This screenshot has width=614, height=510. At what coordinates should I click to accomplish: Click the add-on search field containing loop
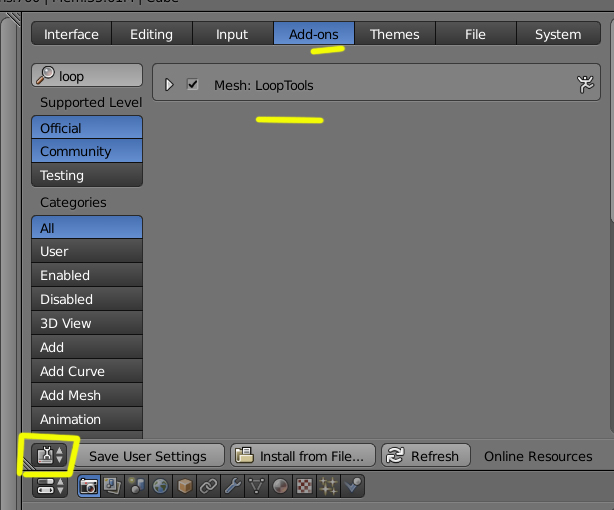click(87, 75)
